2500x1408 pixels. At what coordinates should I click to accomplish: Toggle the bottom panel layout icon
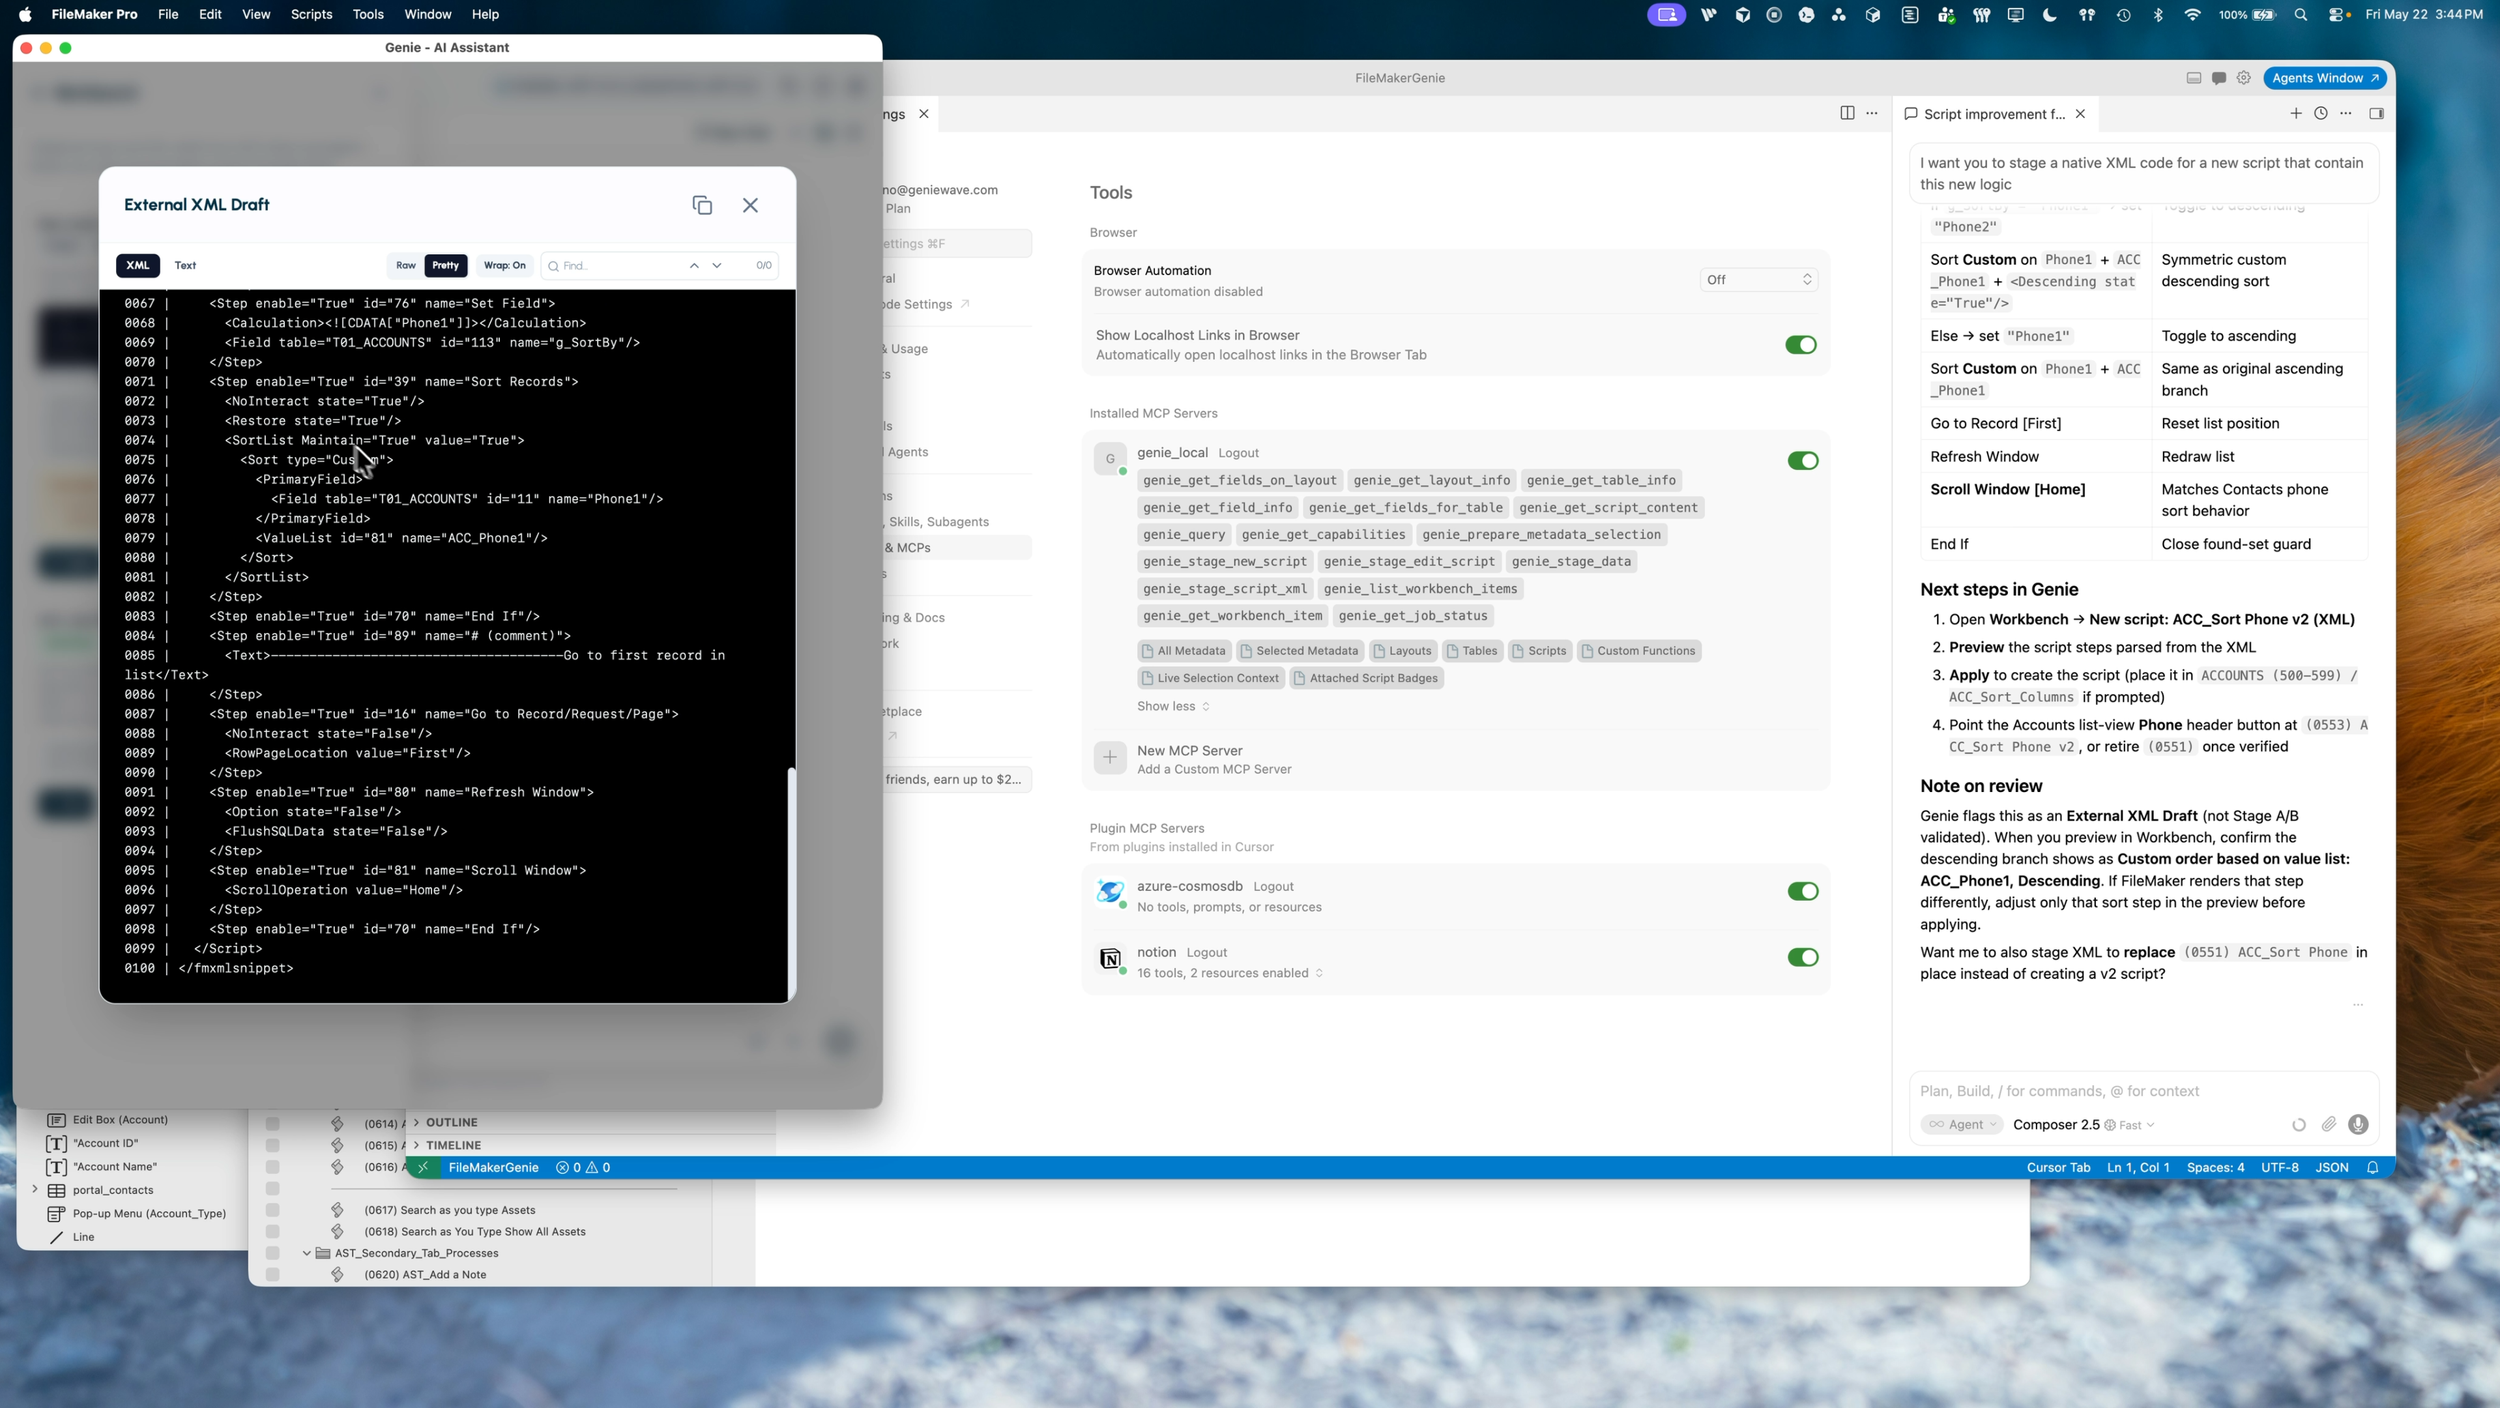coord(2193,78)
